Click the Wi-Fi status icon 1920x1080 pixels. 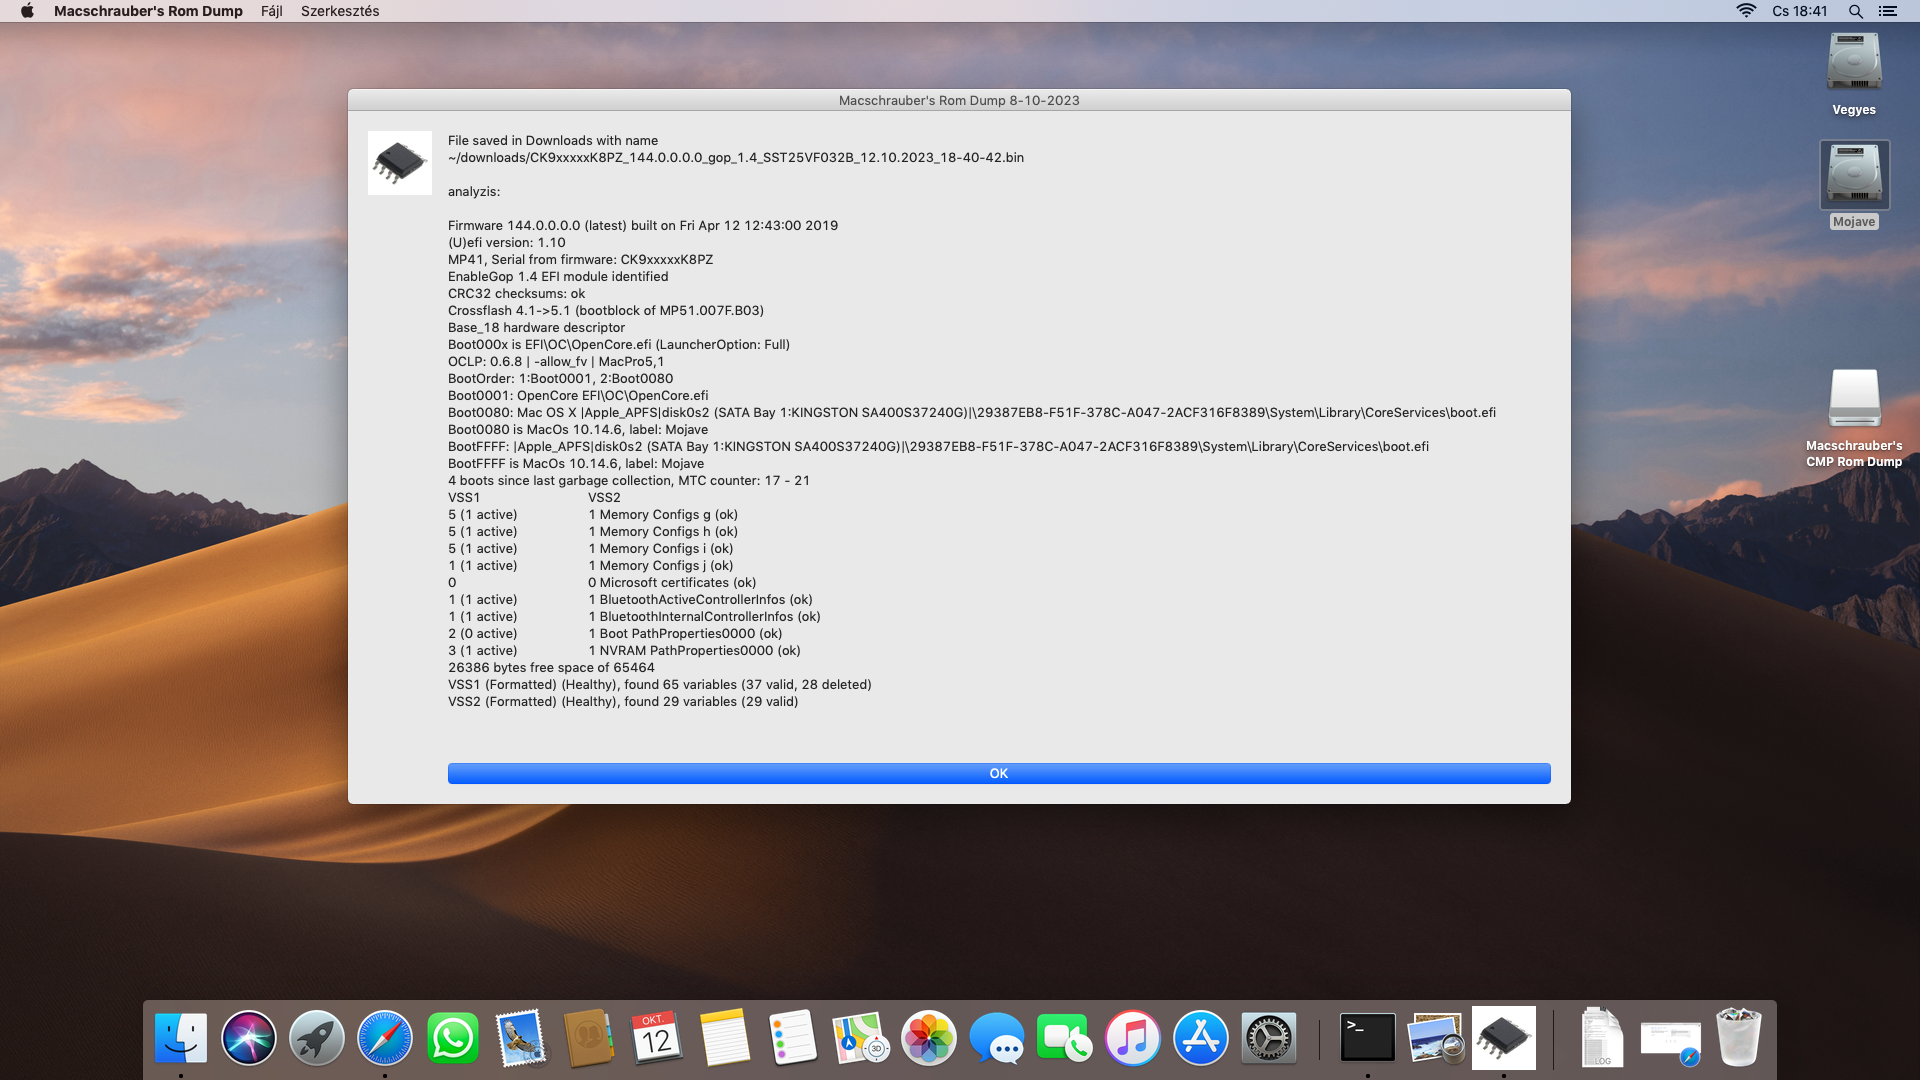(1746, 11)
